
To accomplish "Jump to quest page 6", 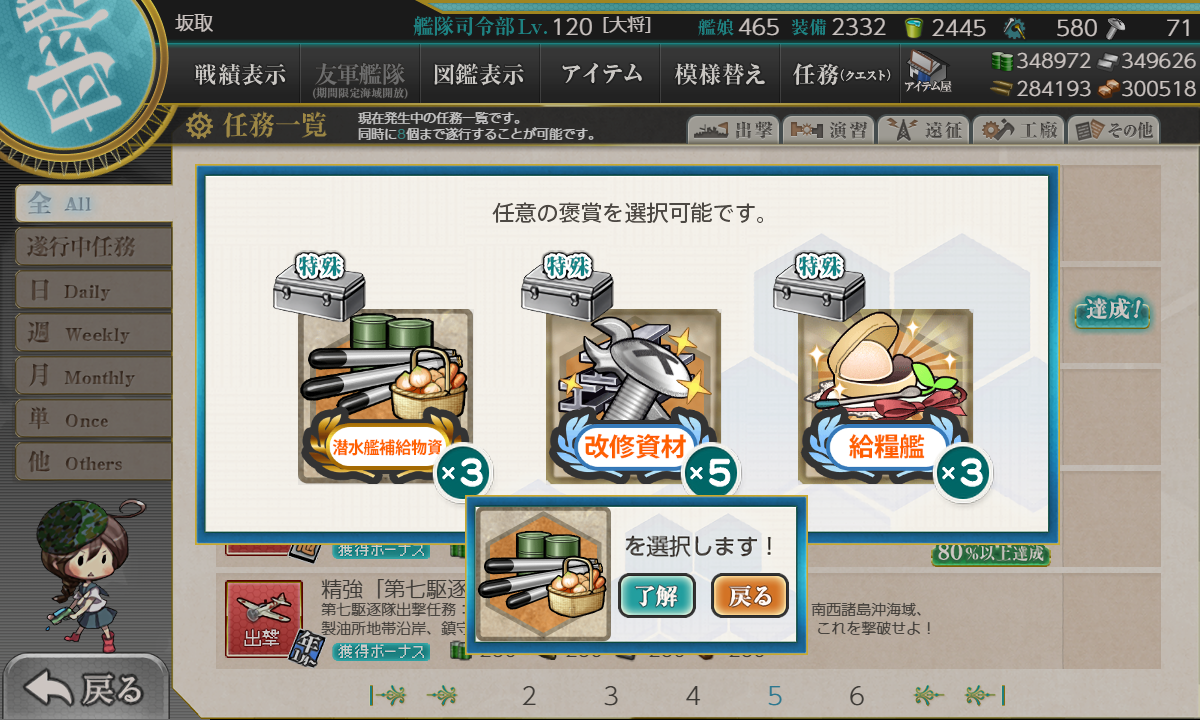I will click(856, 696).
